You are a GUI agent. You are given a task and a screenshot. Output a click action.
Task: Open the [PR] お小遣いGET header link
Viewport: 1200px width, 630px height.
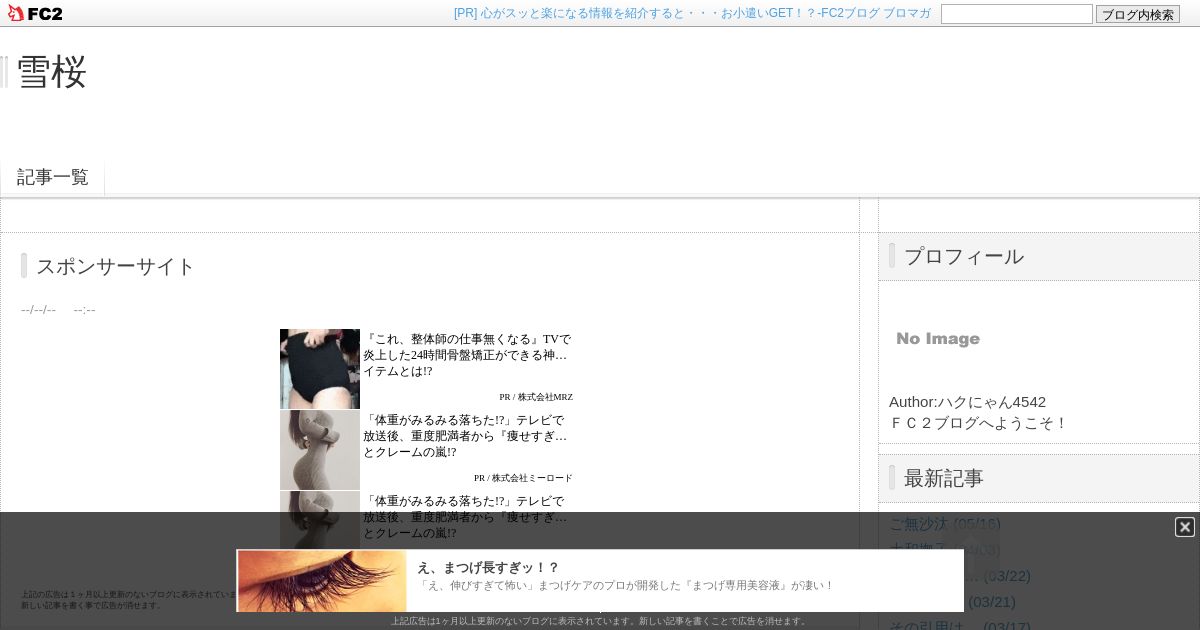(692, 13)
